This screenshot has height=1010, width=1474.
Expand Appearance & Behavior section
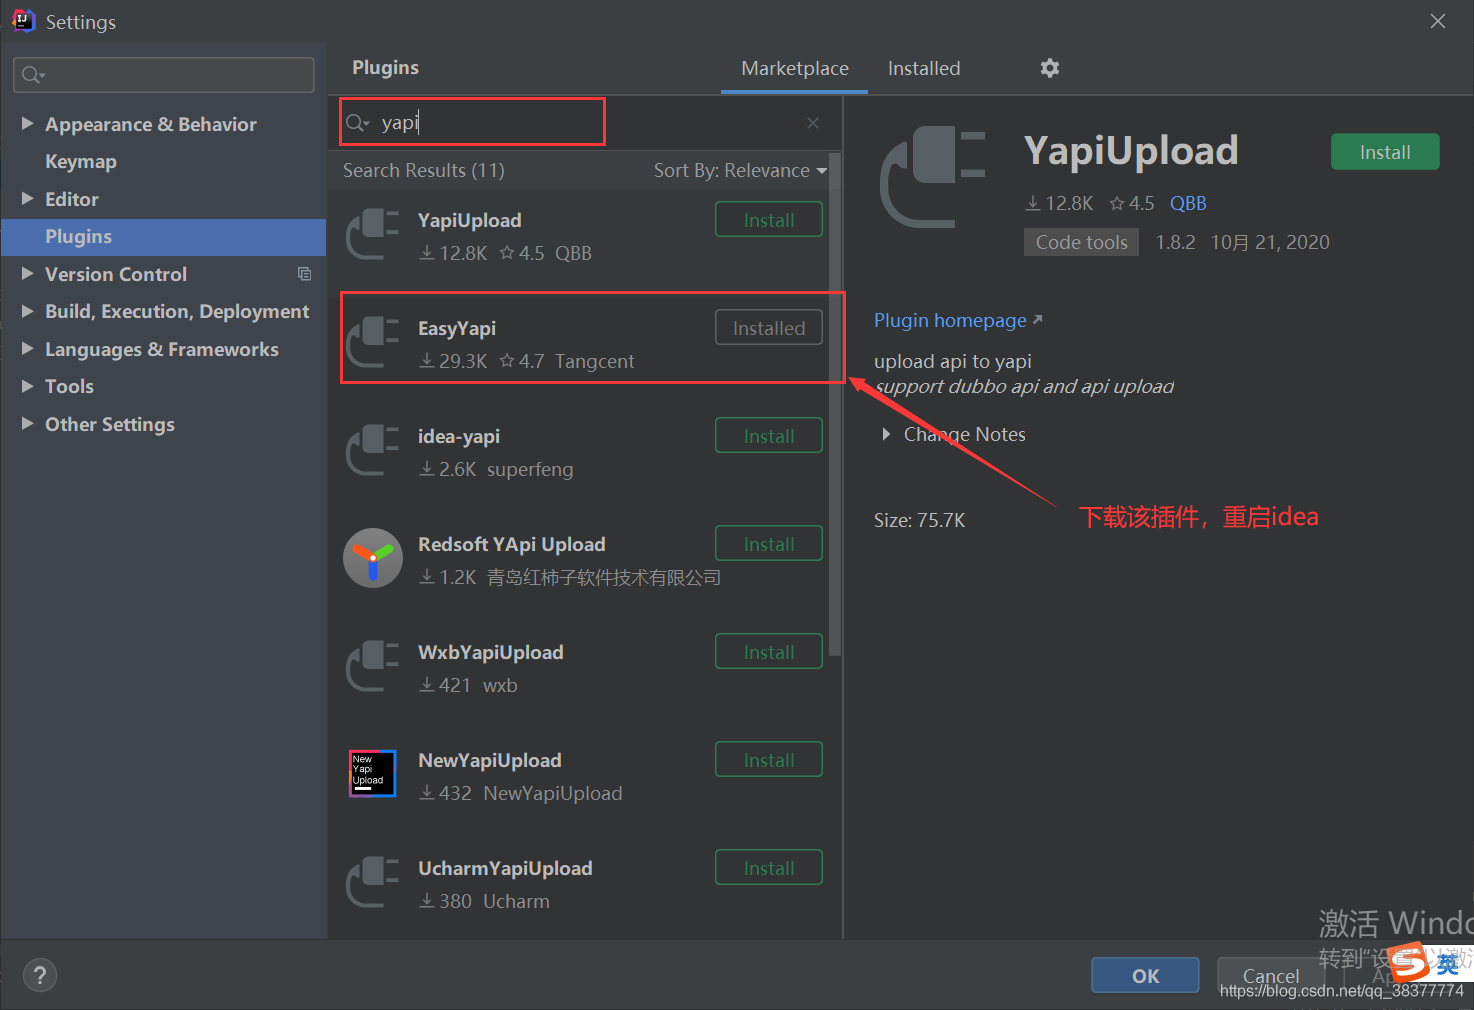pos(28,124)
